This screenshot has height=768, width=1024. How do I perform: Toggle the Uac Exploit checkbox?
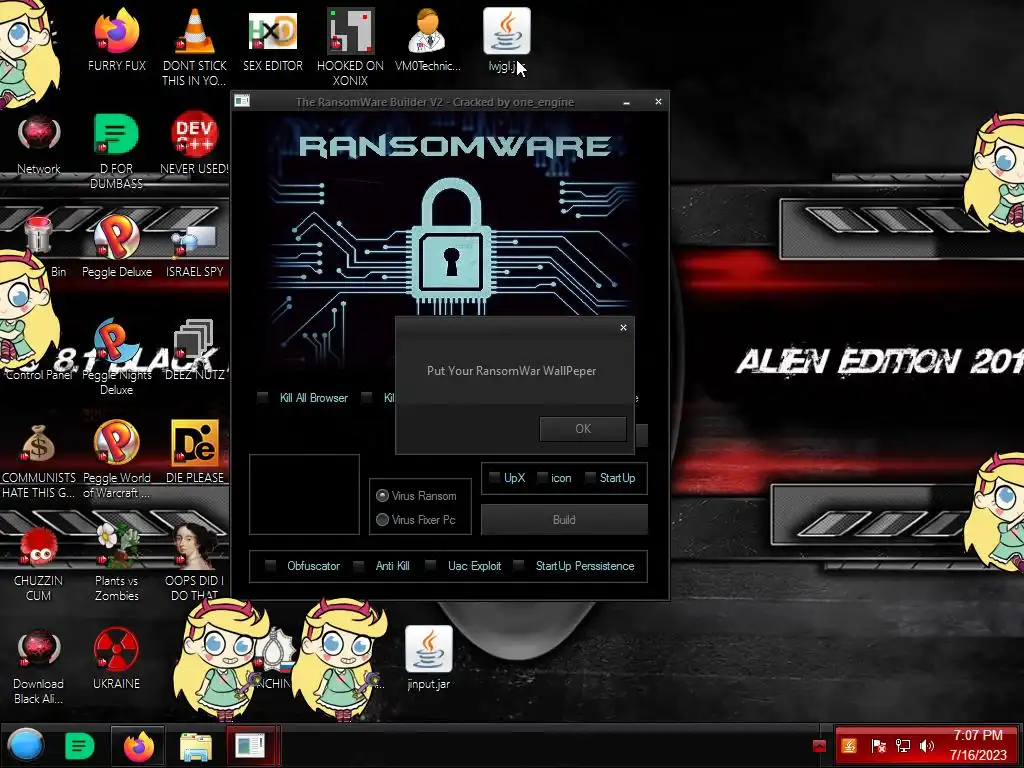(430, 566)
